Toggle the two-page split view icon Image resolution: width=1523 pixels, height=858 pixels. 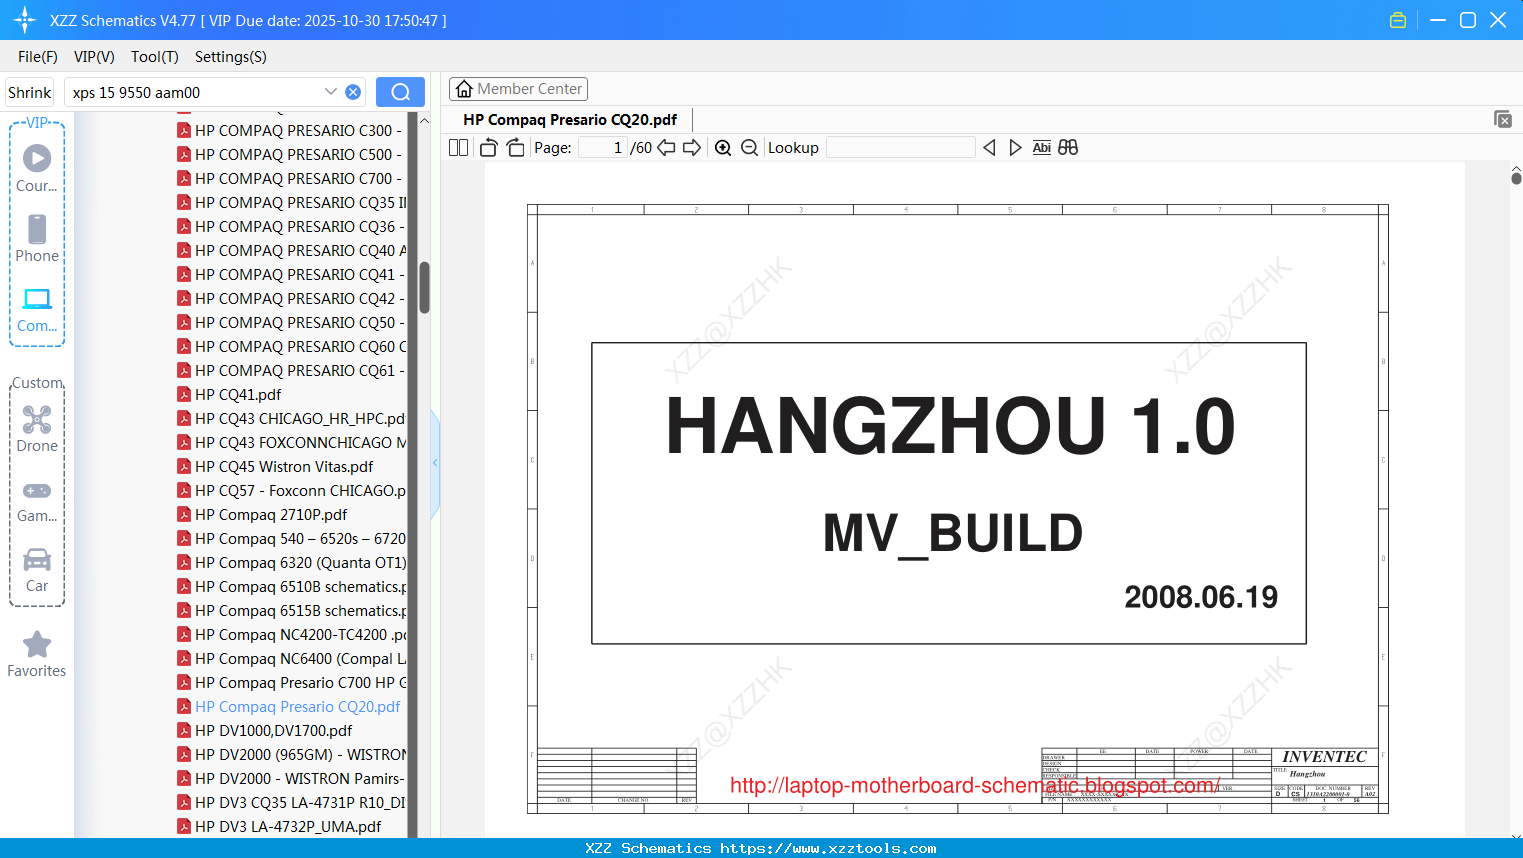click(458, 148)
